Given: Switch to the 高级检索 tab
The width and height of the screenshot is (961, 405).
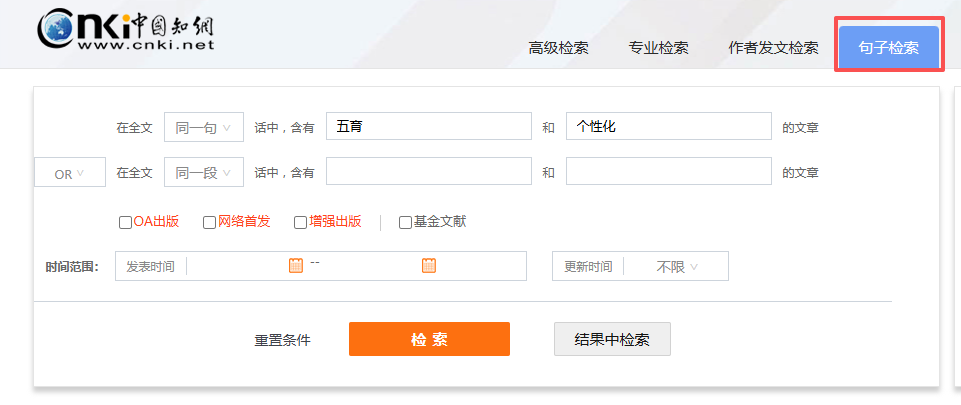Looking at the screenshot, I should pyautogui.click(x=558, y=48).
